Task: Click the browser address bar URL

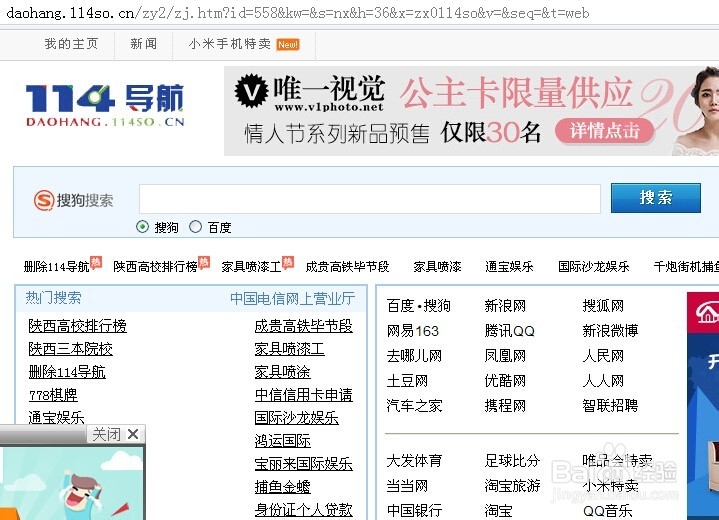Action: pyautogui.click(x=298, y=13)
